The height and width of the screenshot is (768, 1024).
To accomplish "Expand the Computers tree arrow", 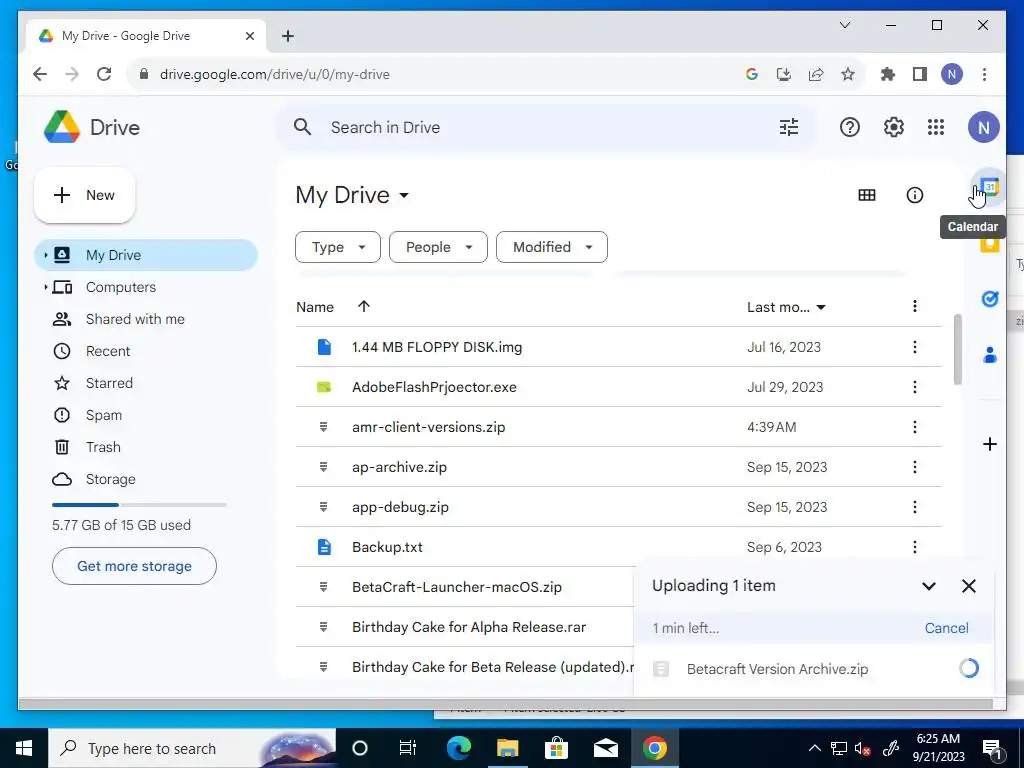I will (x=45, y=287).
